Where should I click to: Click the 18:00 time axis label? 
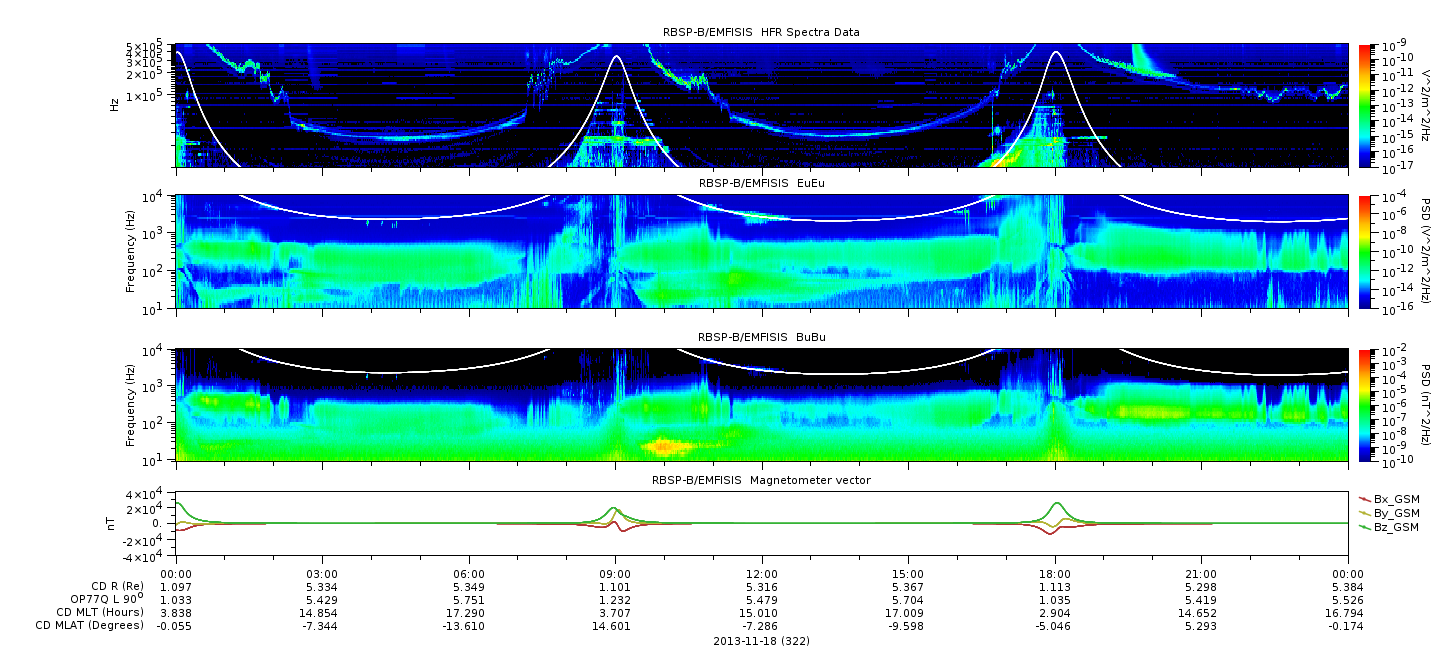1055,574
